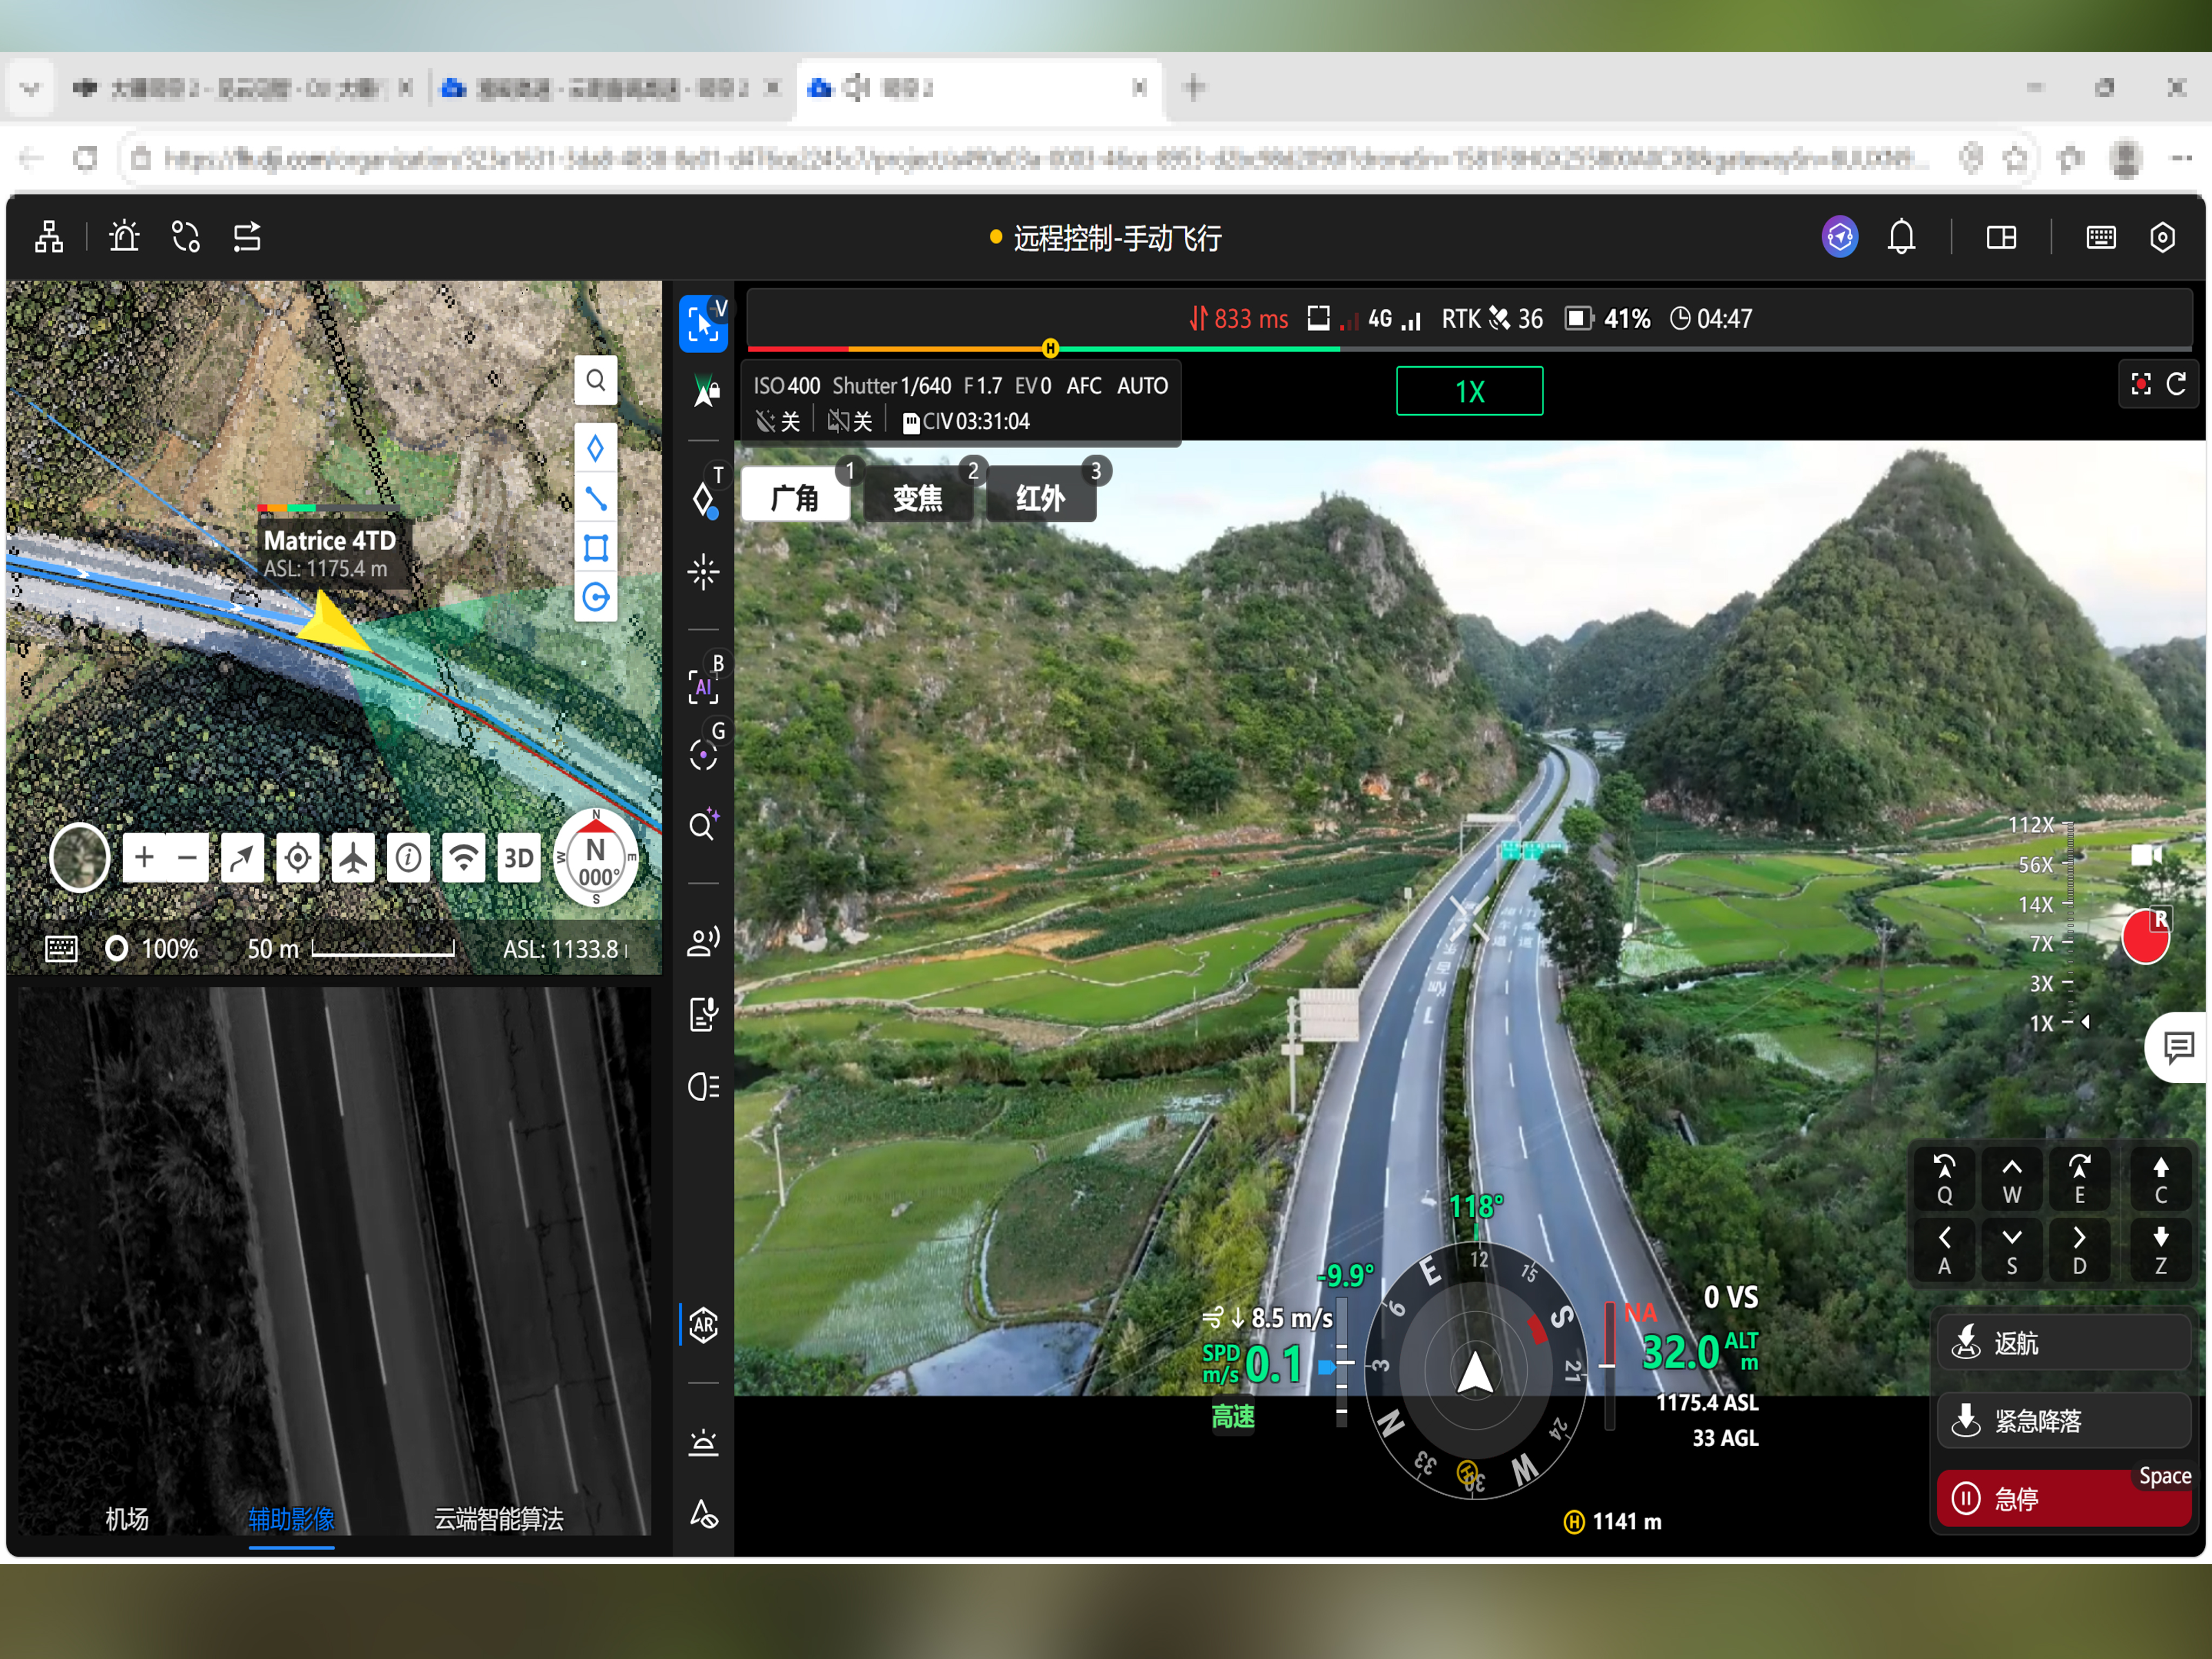
Task: Select the line drawing map tool
Action: coord(595,498)
